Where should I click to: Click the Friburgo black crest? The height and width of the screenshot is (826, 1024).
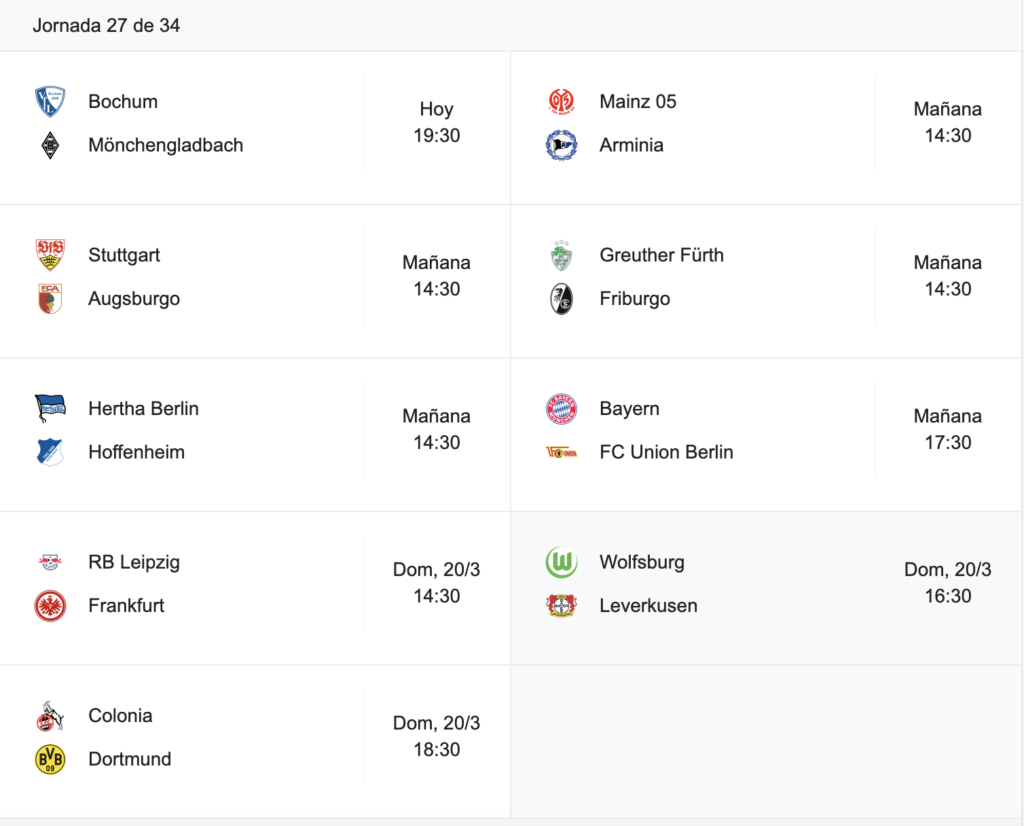pos(561,299)
